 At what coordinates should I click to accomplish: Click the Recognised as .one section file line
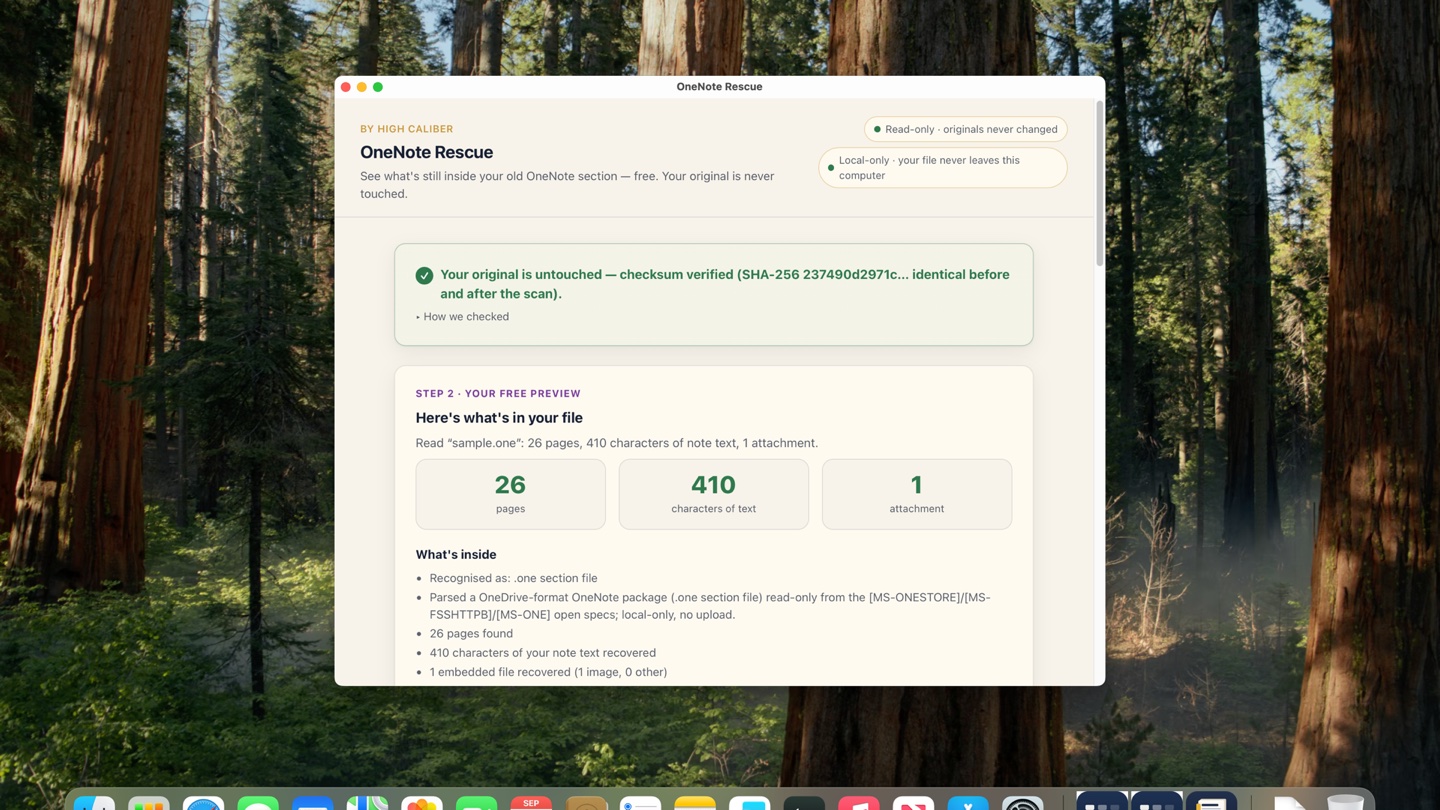click(x=513, y=578)
